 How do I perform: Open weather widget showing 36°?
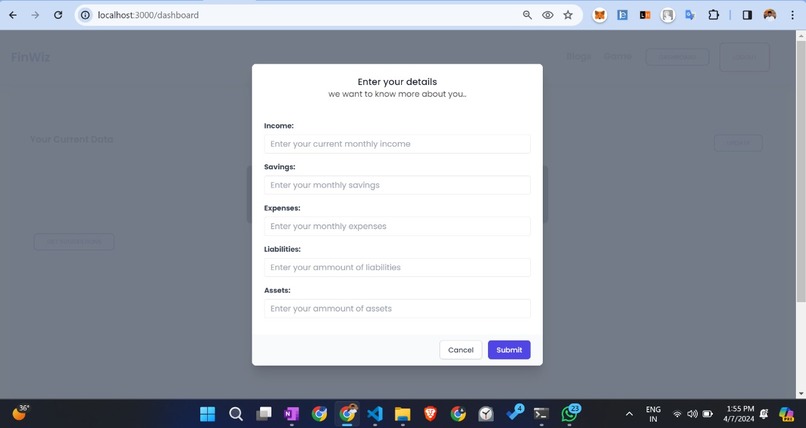point(21,413)
